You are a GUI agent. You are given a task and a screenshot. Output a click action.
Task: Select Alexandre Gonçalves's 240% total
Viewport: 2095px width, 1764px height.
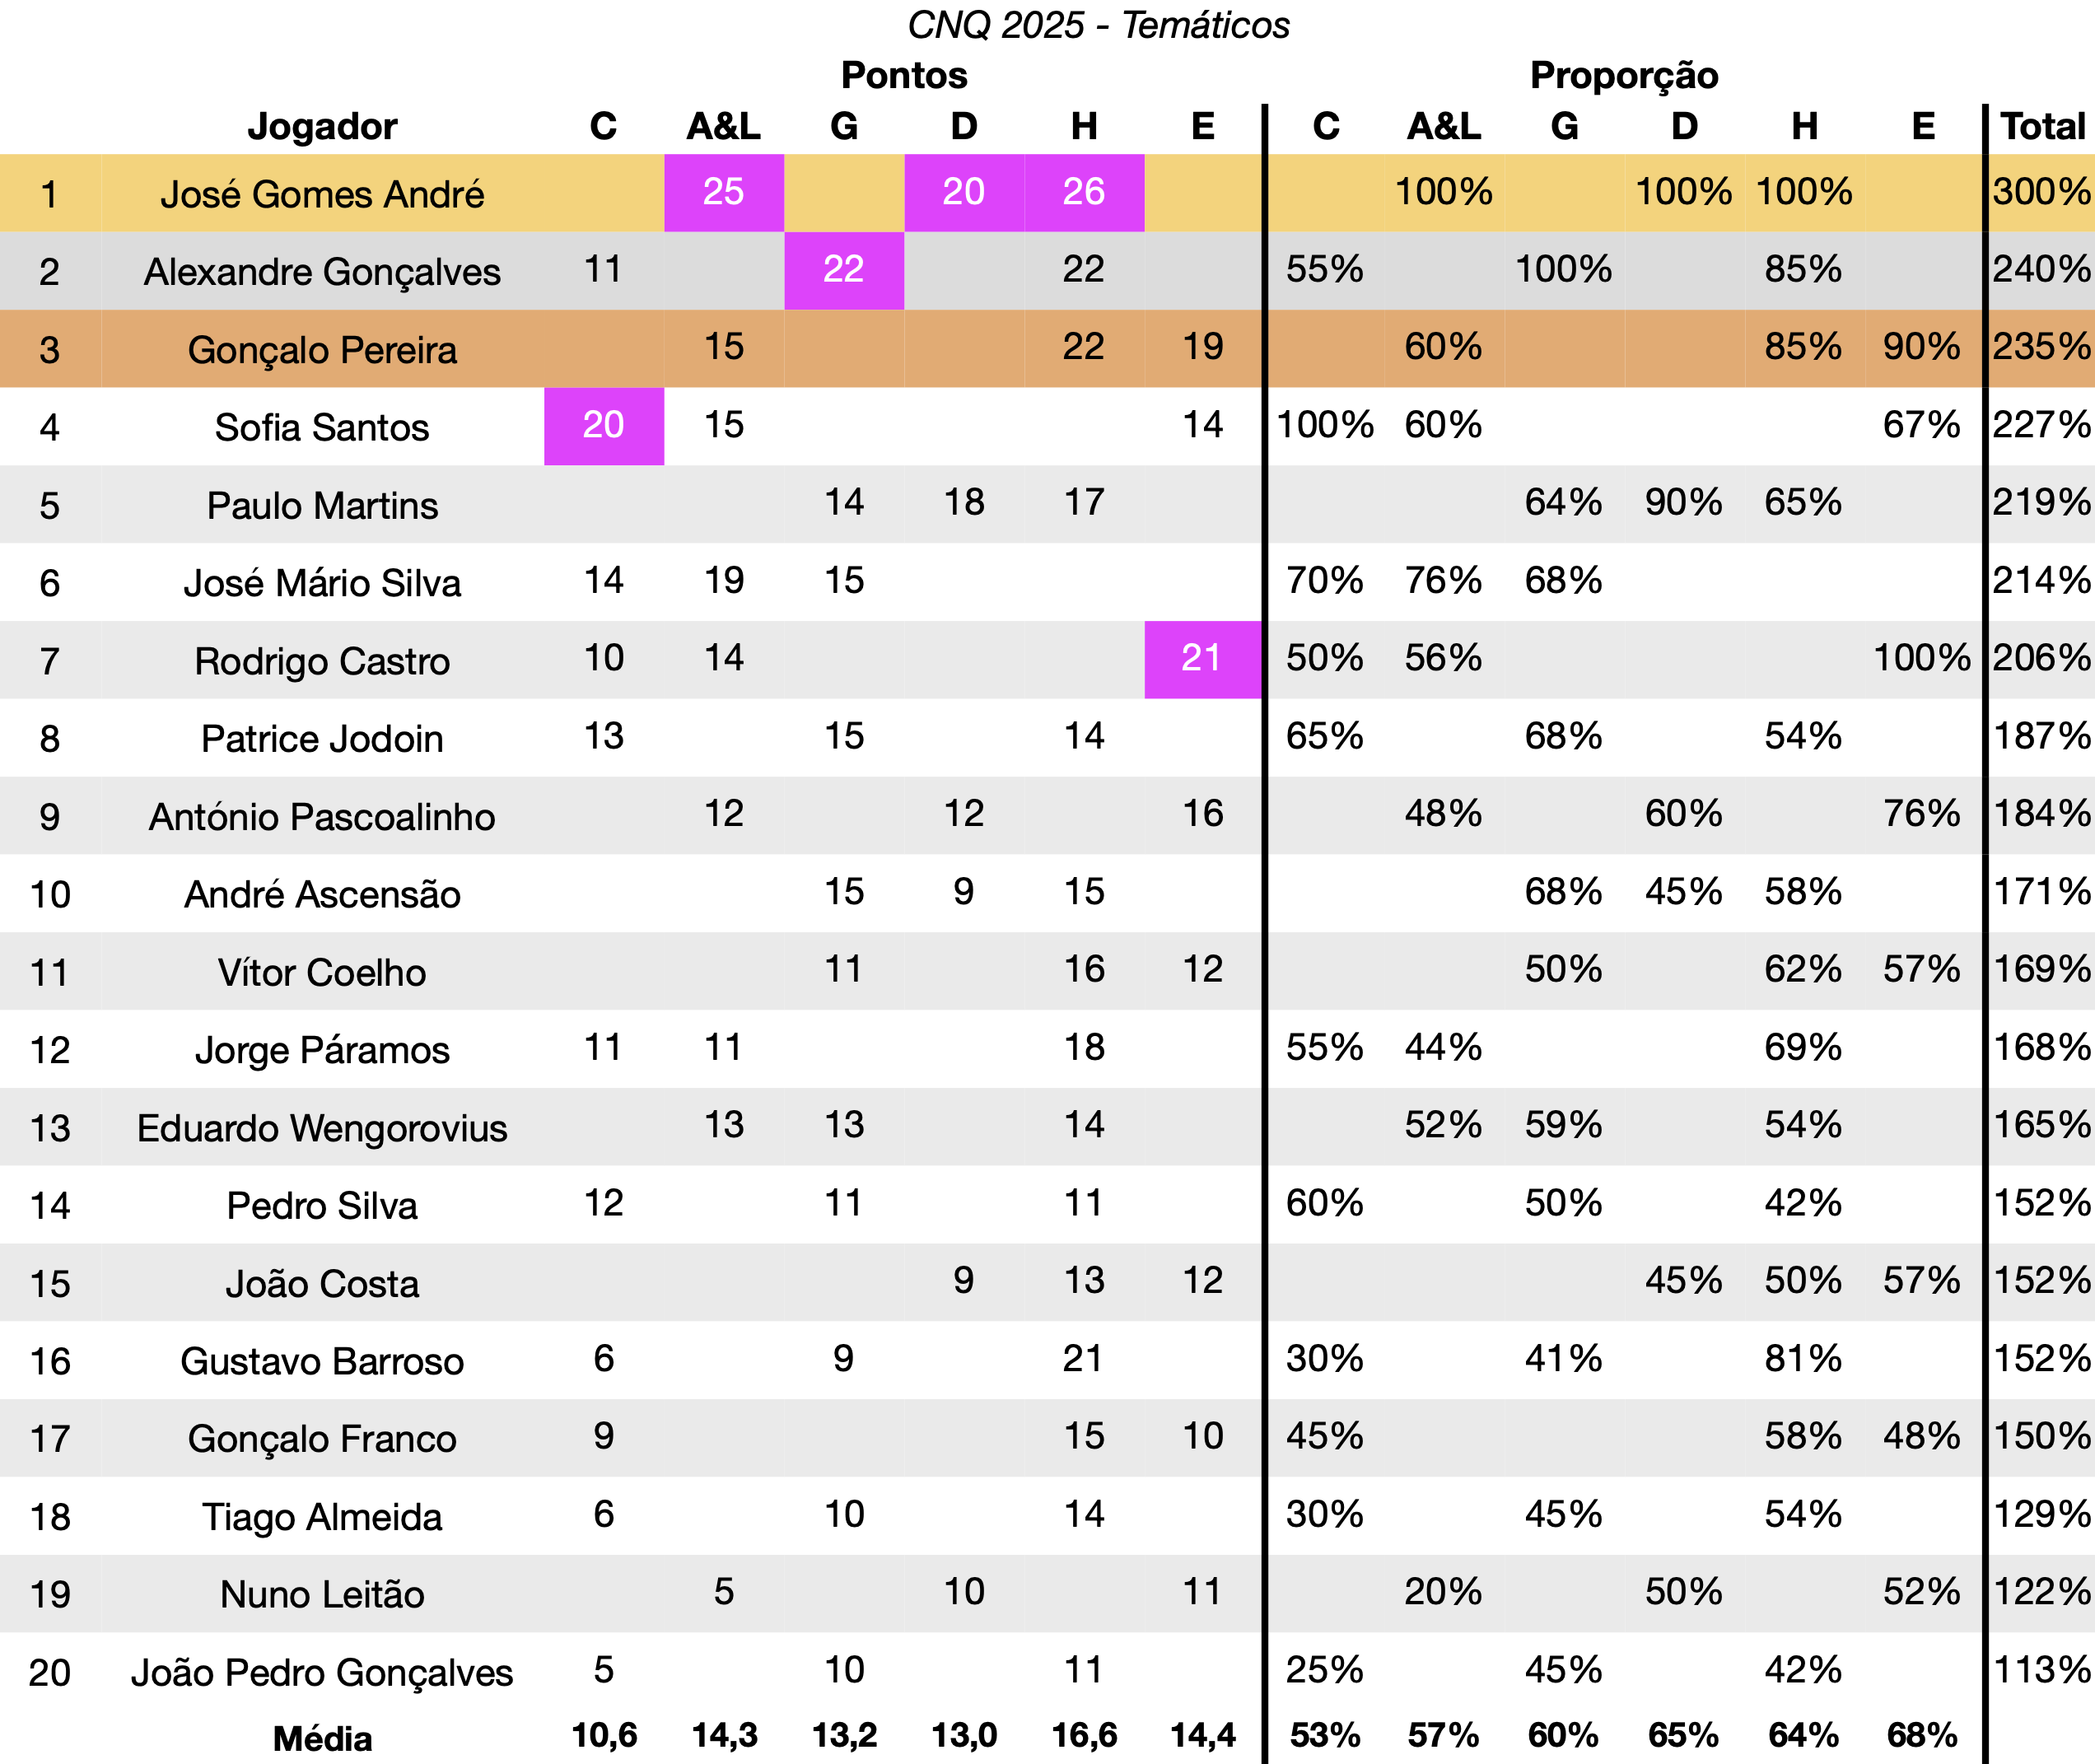pos(2041,270)
